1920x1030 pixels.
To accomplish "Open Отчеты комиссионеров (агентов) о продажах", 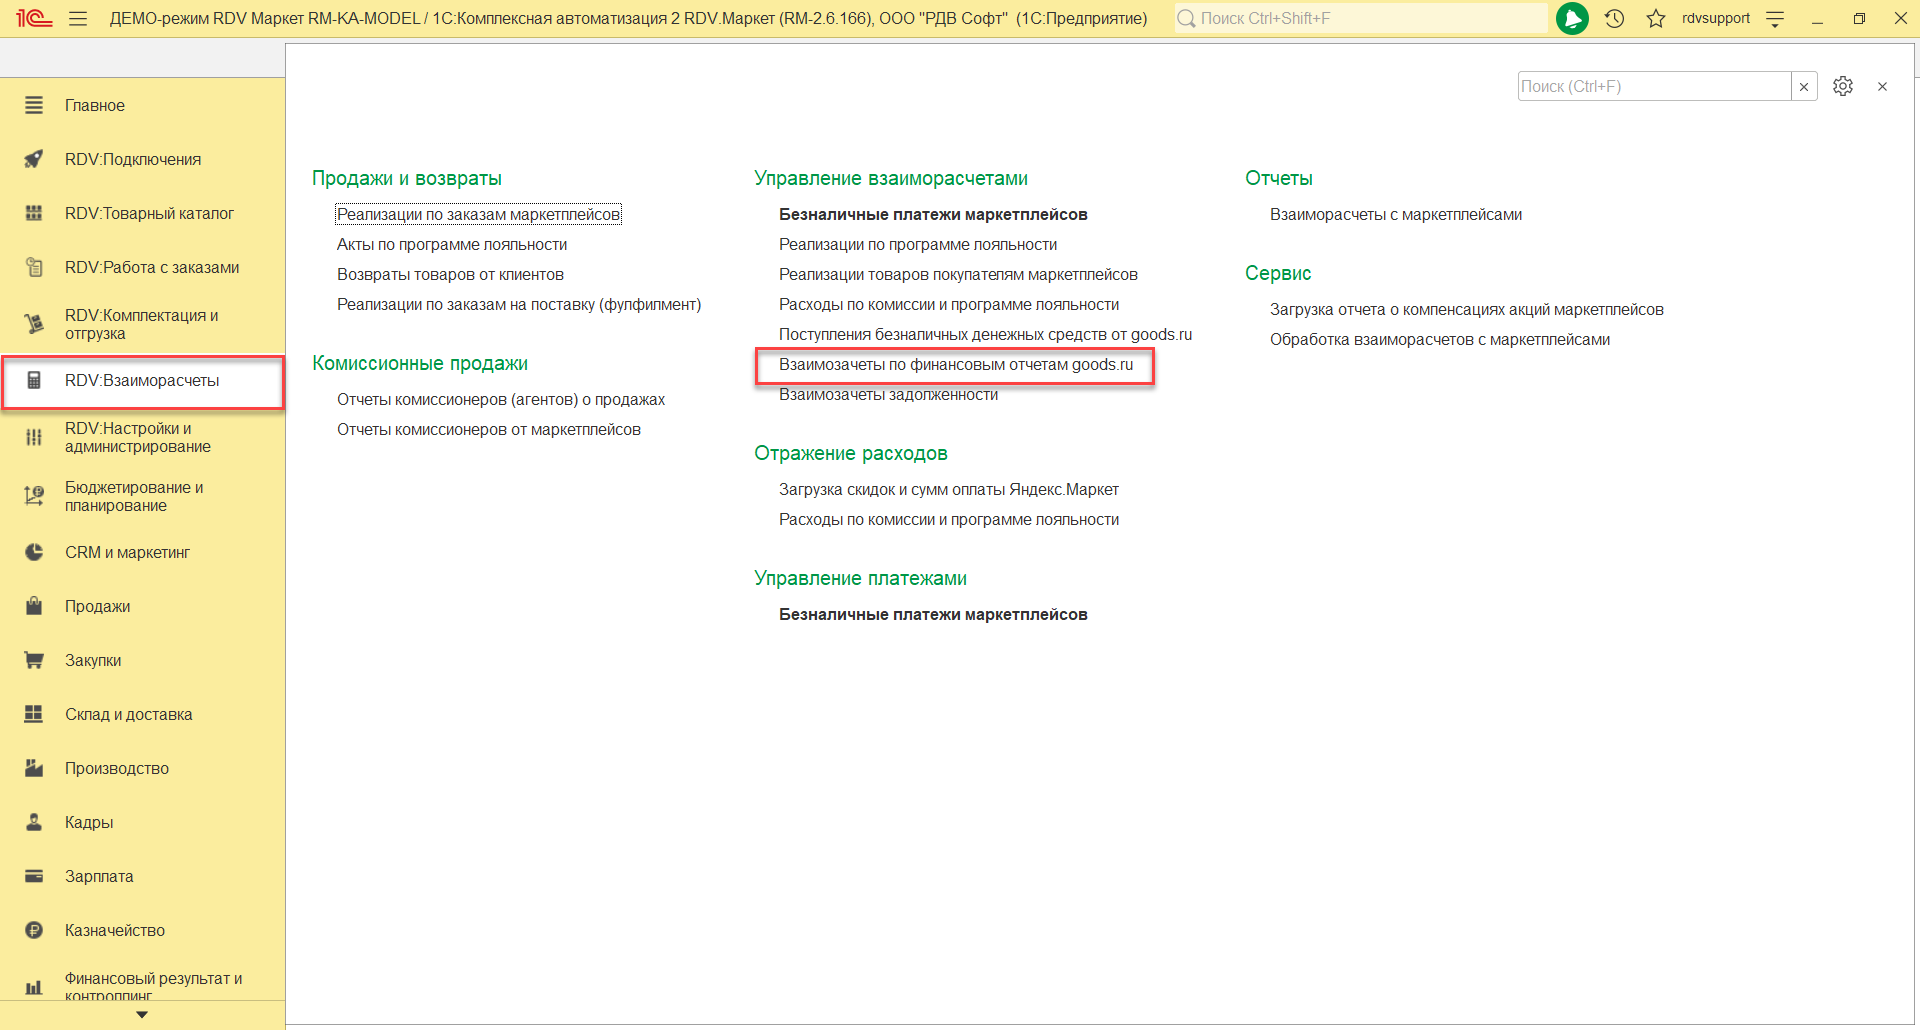I will (x=501, y=399).
